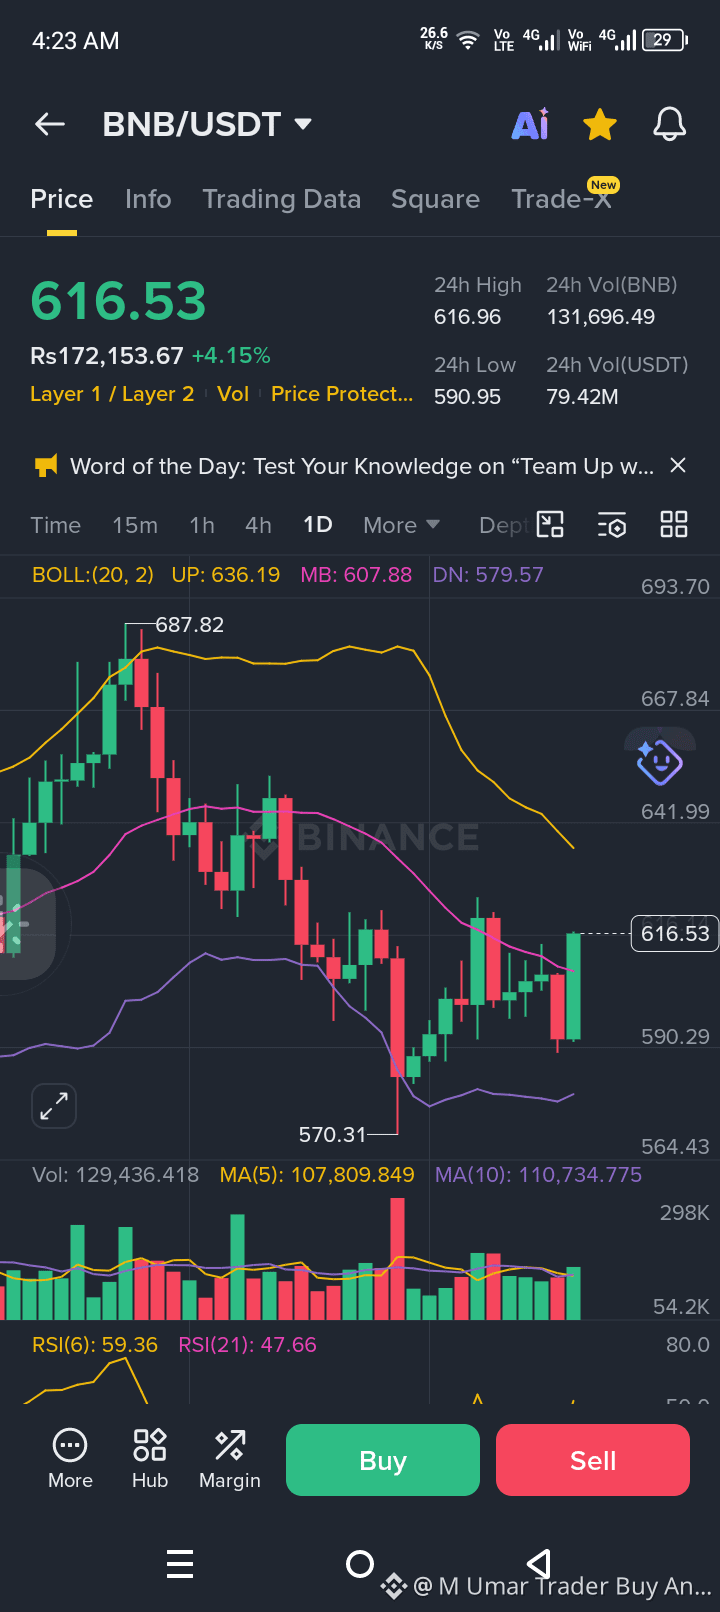The image size is (720, 1612).
Task: Open the More menu at bottom
Action: point(70,1459)
